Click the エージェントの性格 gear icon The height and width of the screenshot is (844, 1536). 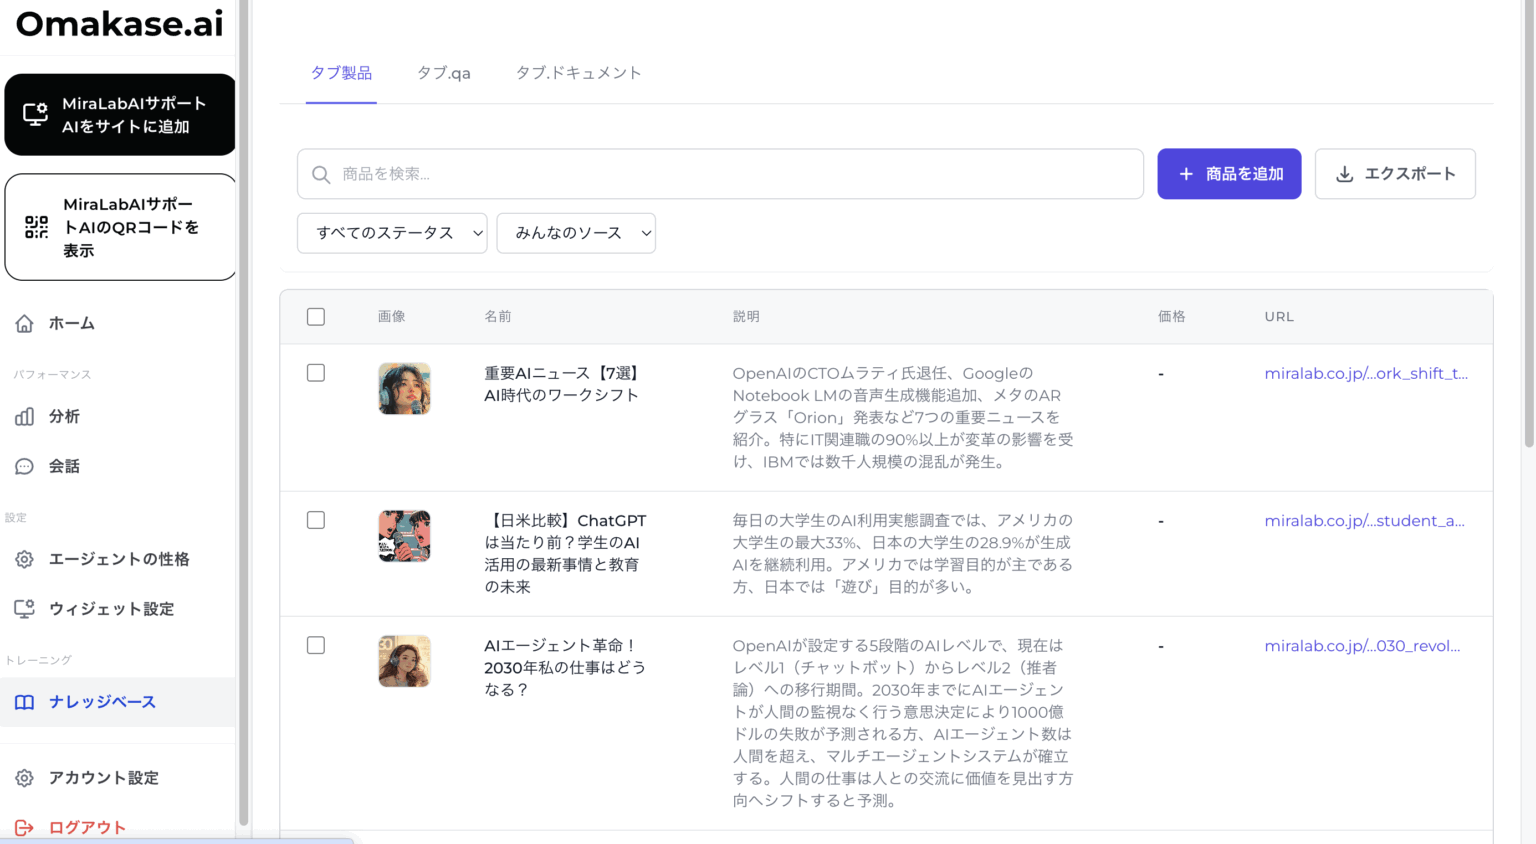point(25,560)
